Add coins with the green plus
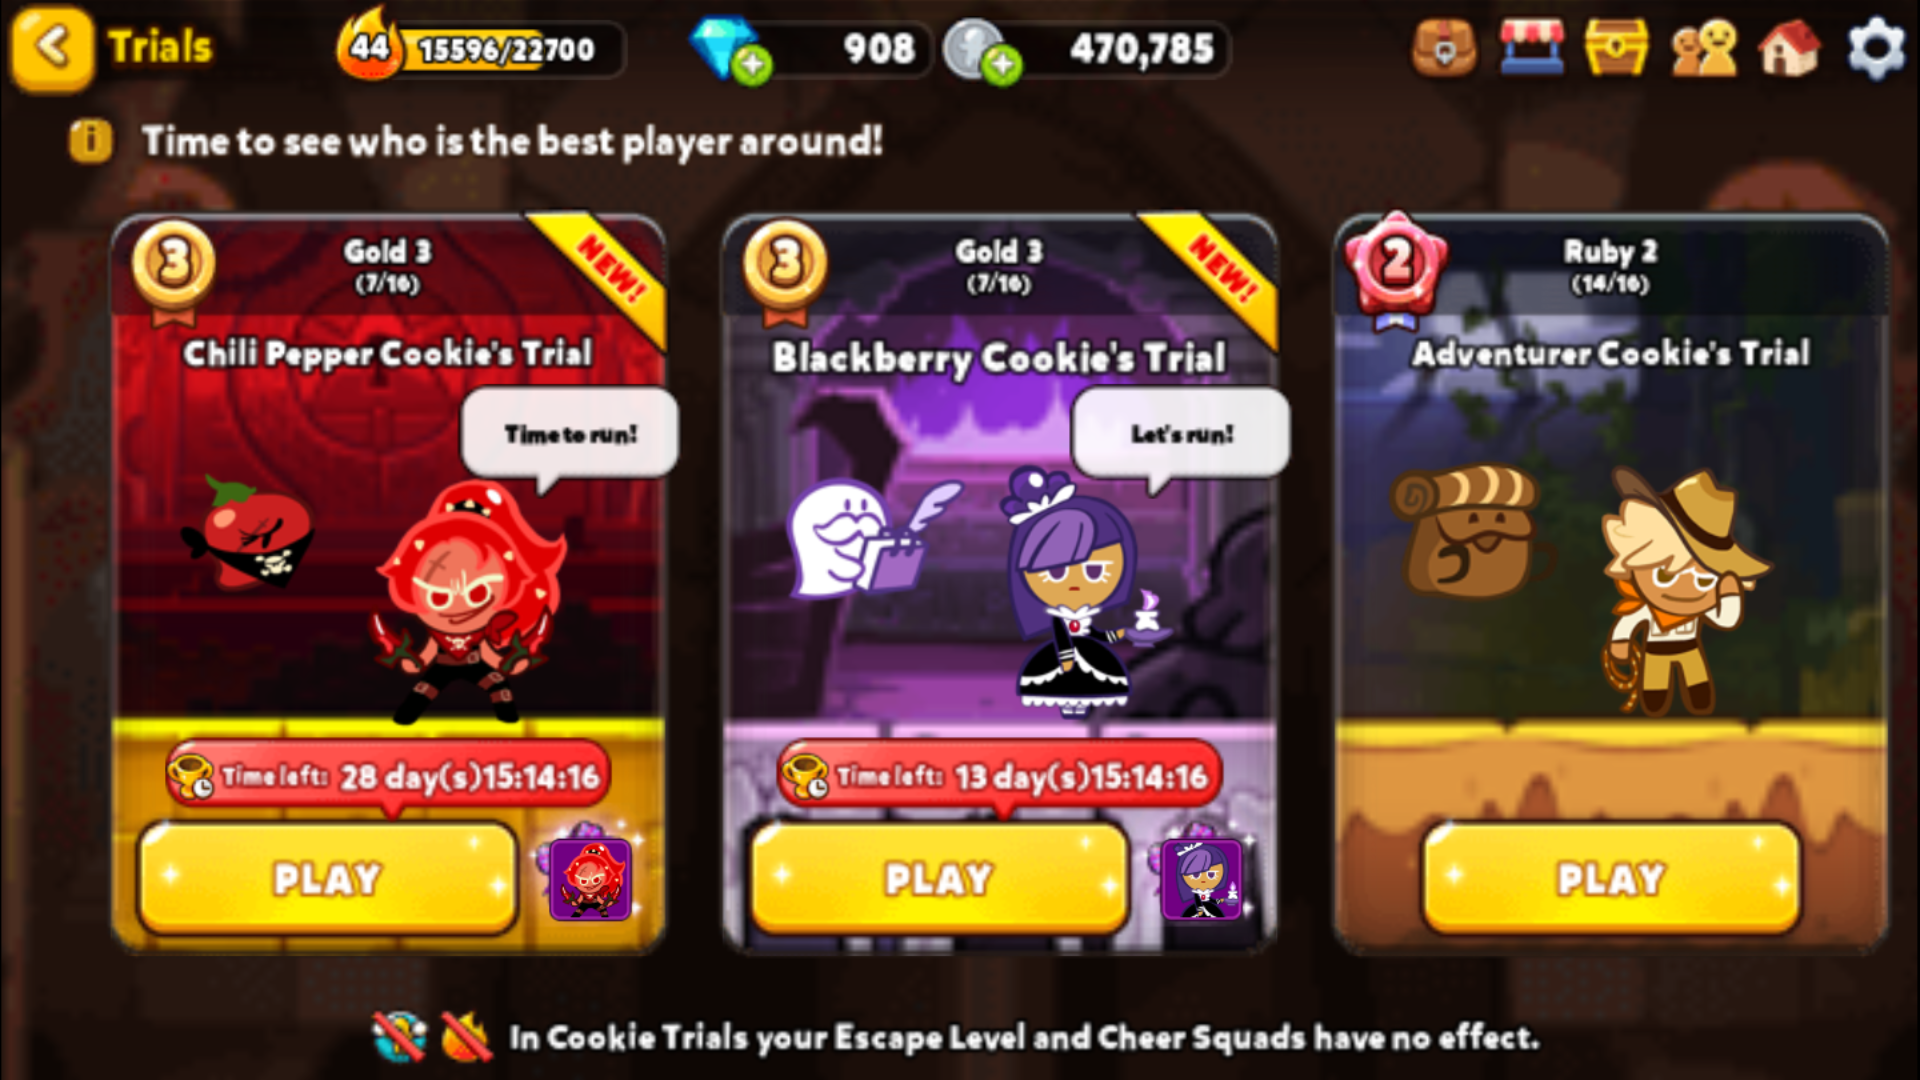The image size is (1920, 1080). [1001, 66]
